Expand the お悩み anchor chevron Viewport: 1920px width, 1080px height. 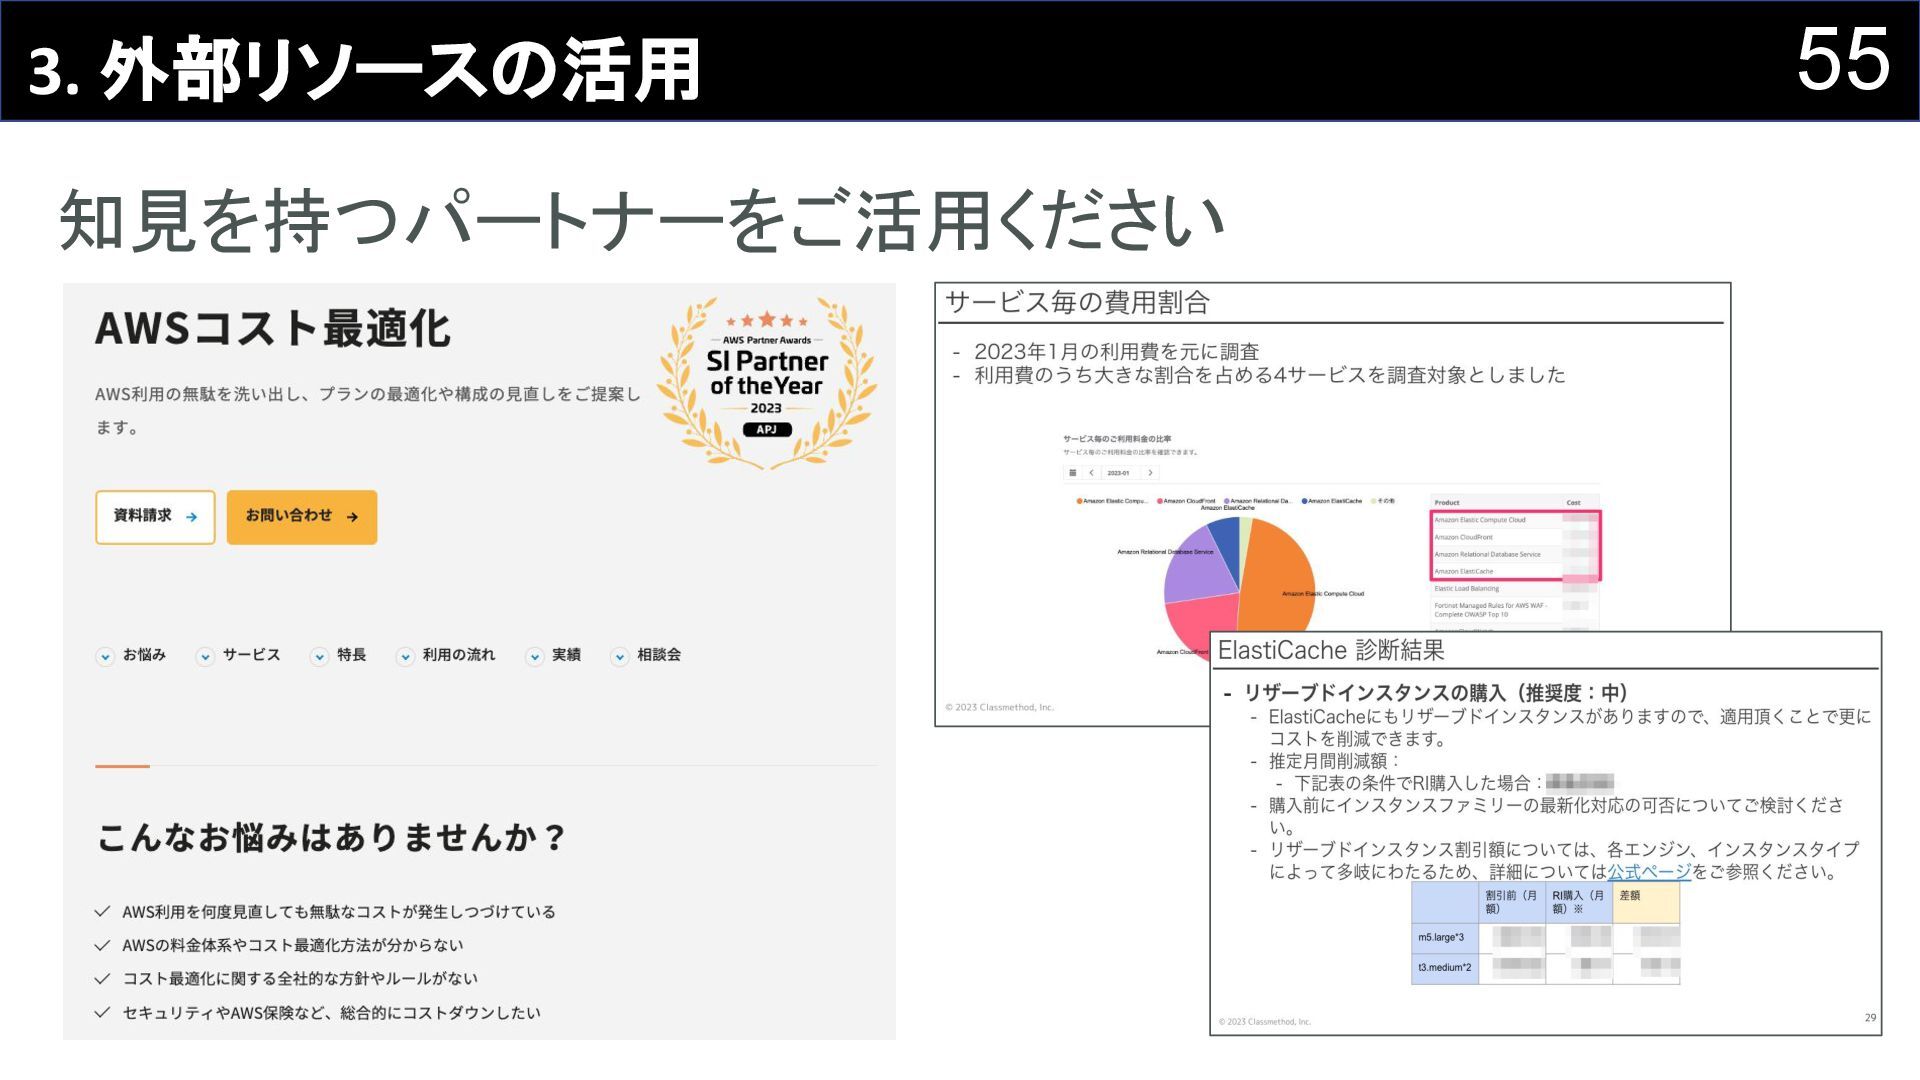pos(105,657)
